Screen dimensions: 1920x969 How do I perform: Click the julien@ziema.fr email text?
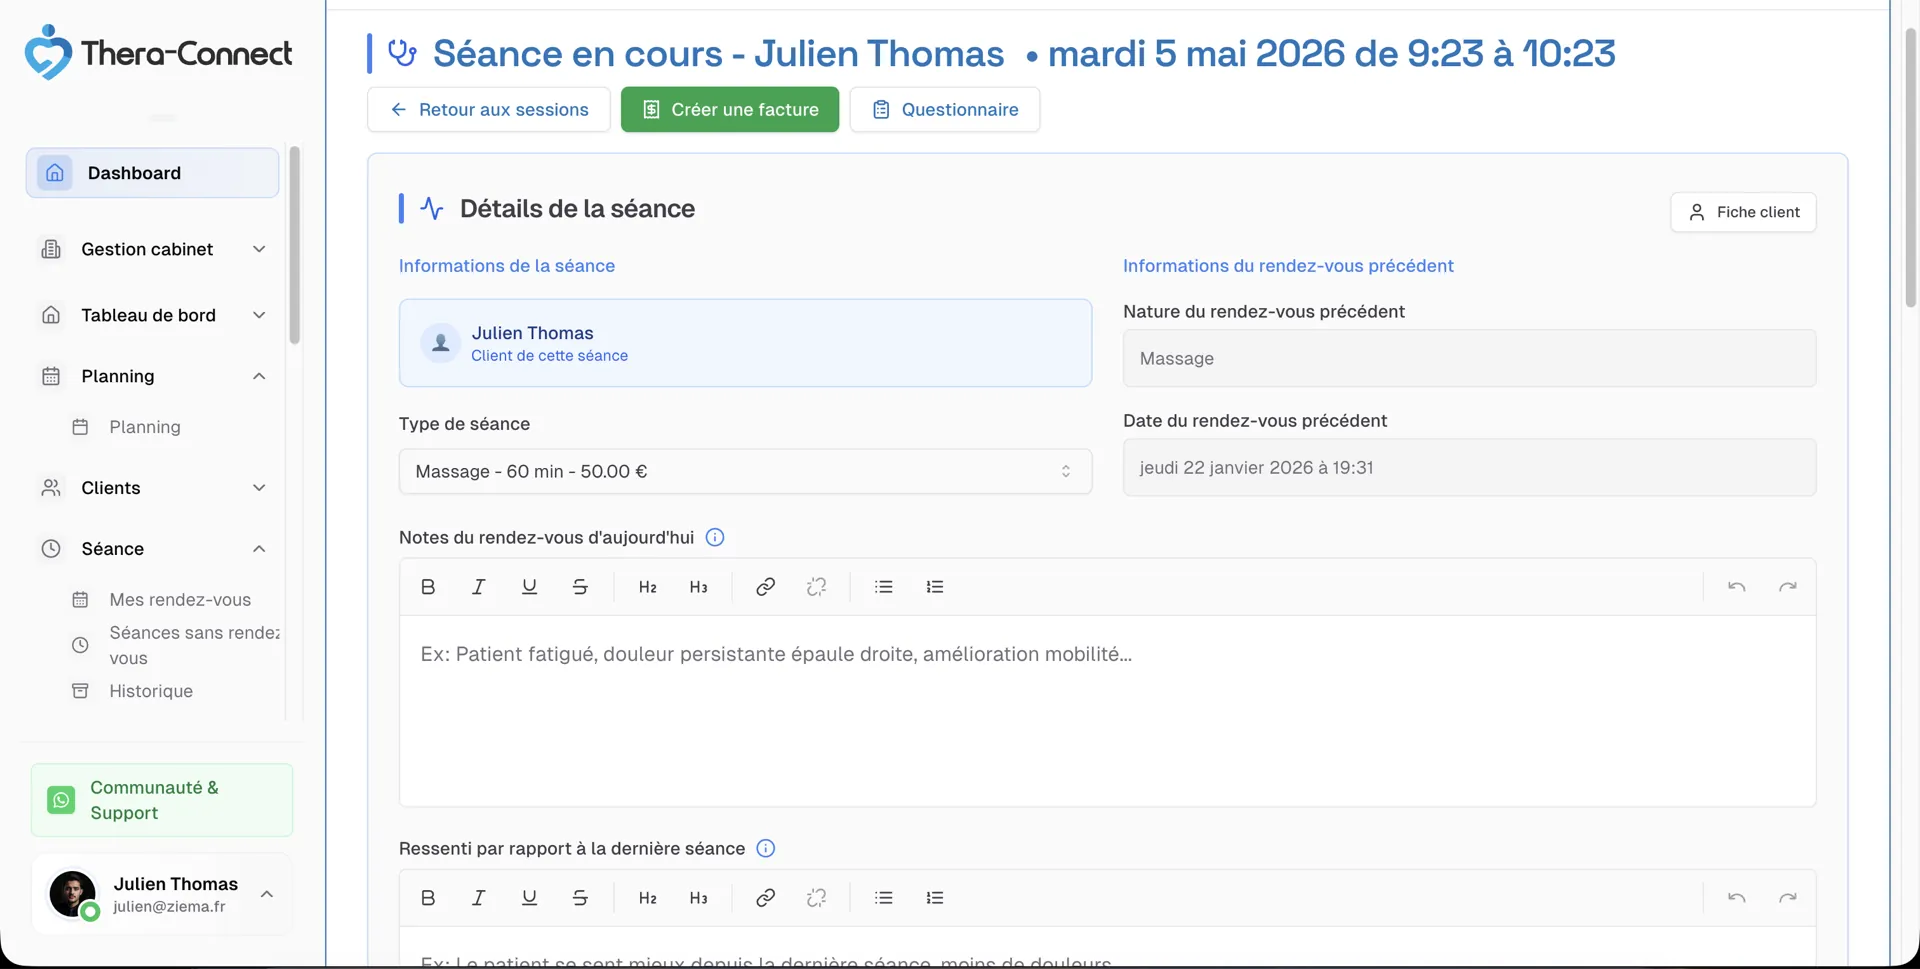[169, 907]
